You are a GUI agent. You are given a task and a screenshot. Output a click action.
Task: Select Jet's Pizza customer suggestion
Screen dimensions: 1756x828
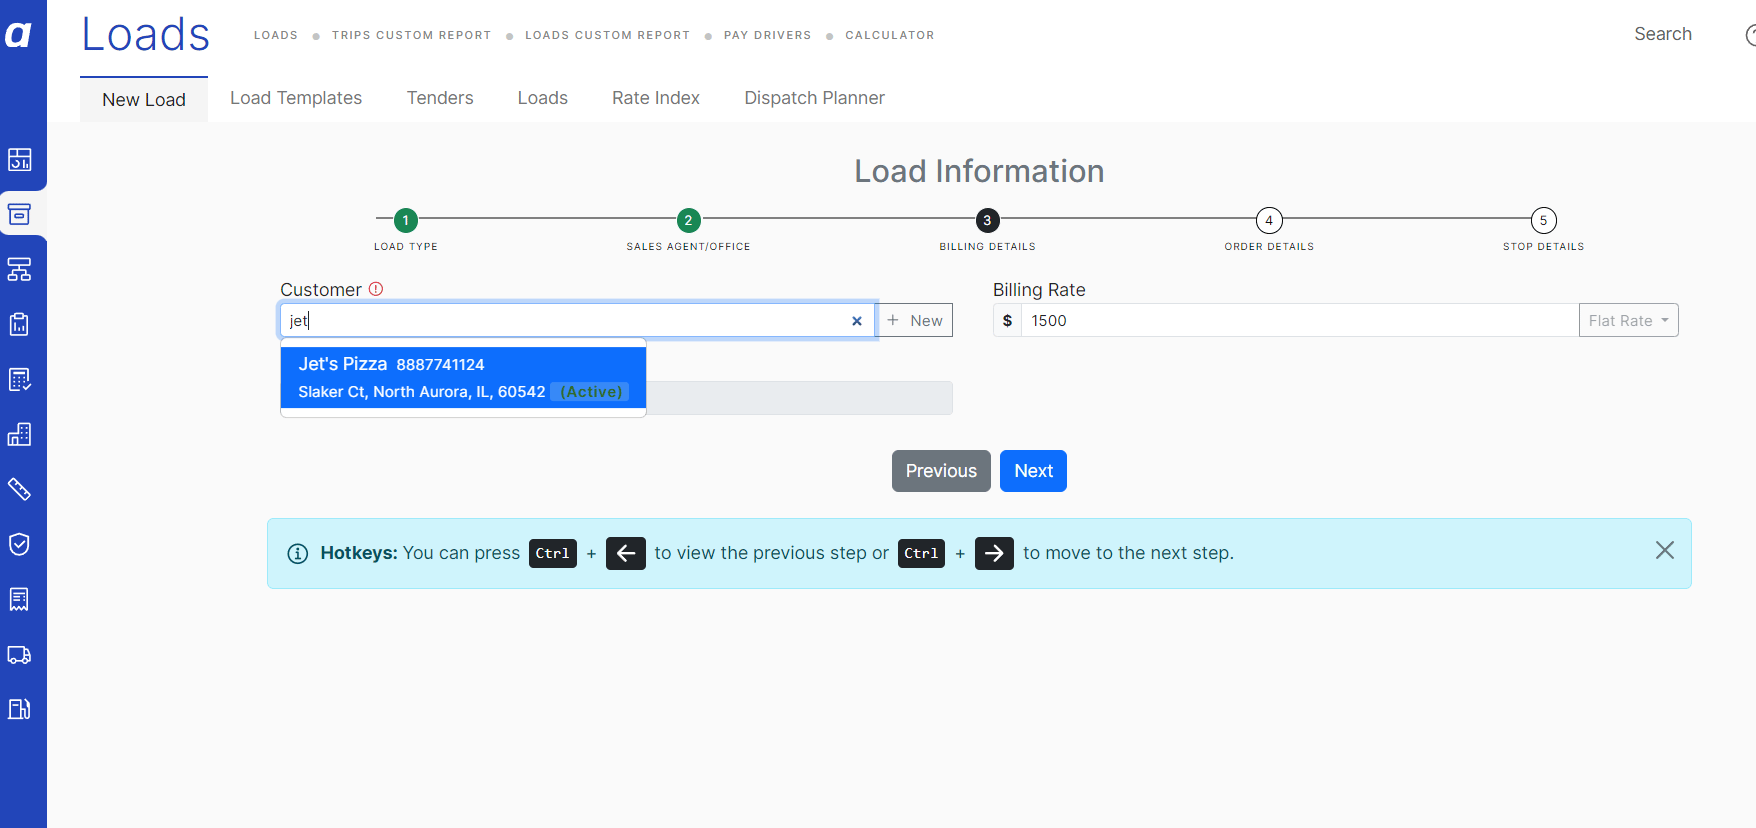point(463,378)
